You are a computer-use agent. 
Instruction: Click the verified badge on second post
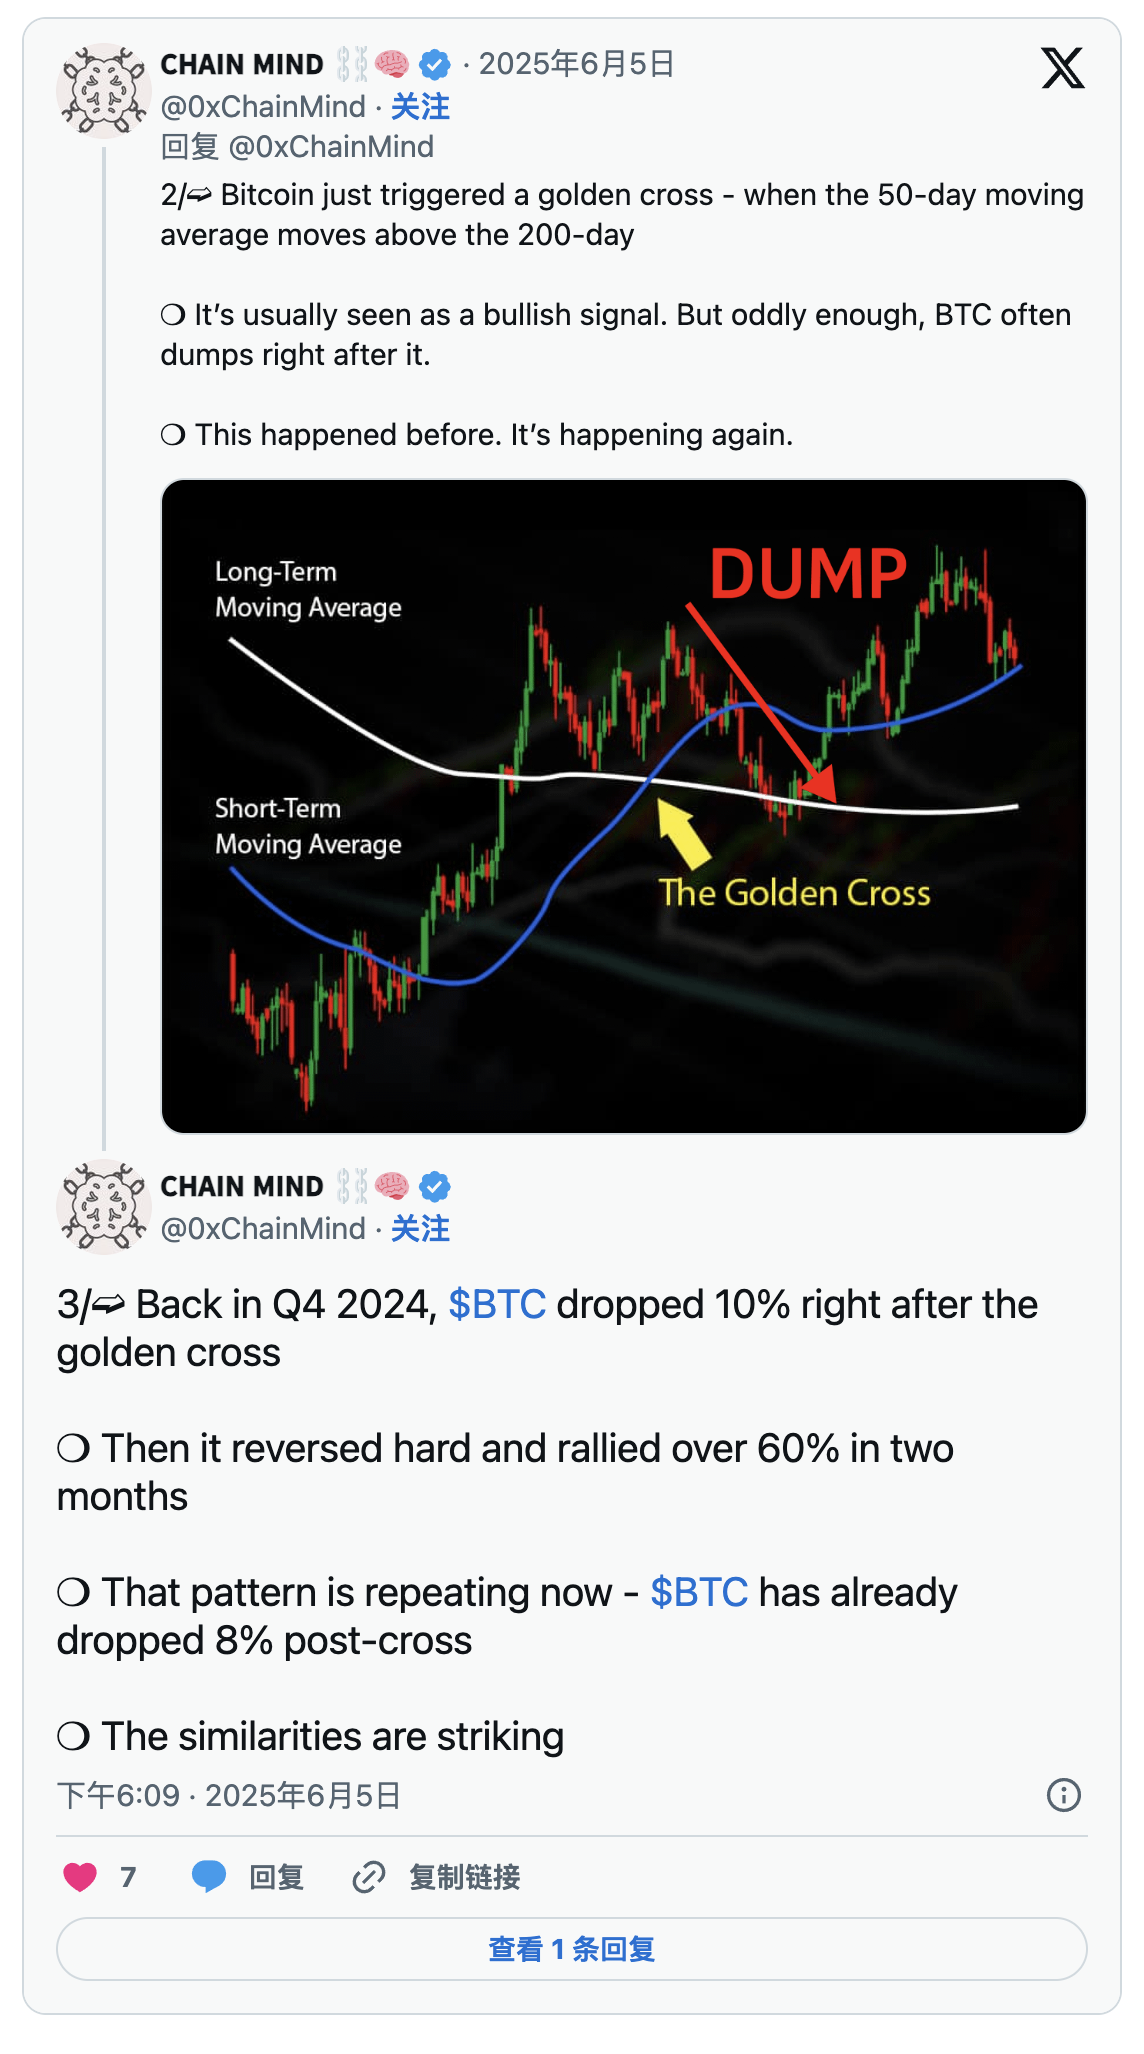pos(435,1187)
